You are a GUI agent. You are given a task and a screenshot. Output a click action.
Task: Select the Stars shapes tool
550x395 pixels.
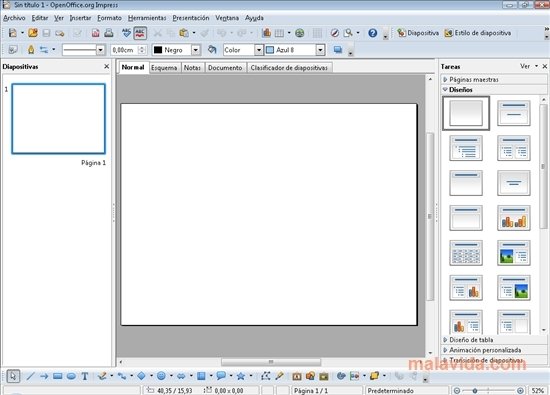tap(241, 376)
